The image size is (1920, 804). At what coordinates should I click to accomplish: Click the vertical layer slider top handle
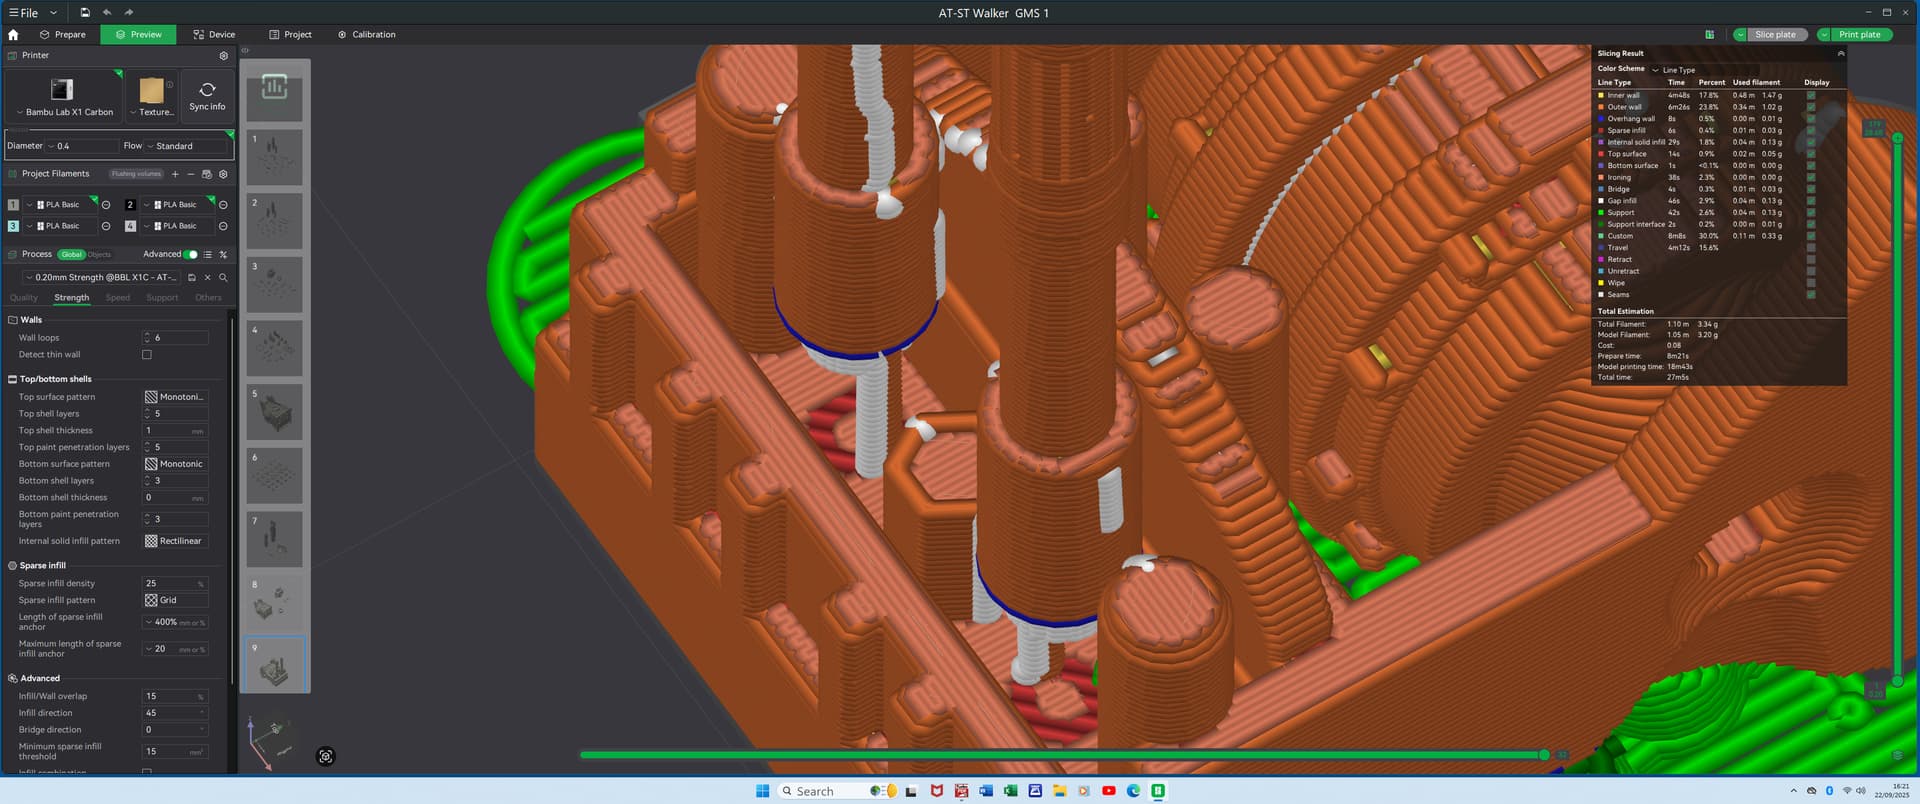coord(1897,138)
